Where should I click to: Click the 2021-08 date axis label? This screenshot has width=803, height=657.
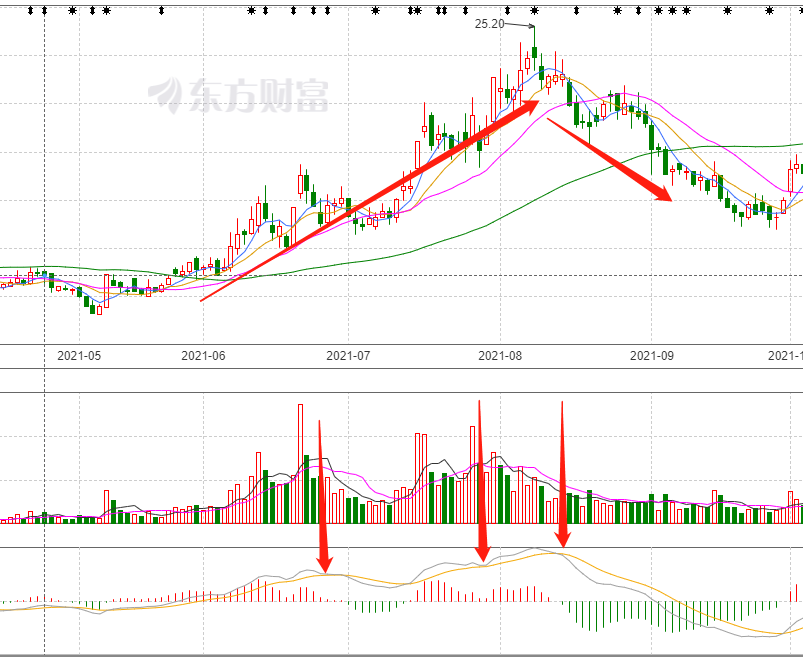click(x=500, y=355)
